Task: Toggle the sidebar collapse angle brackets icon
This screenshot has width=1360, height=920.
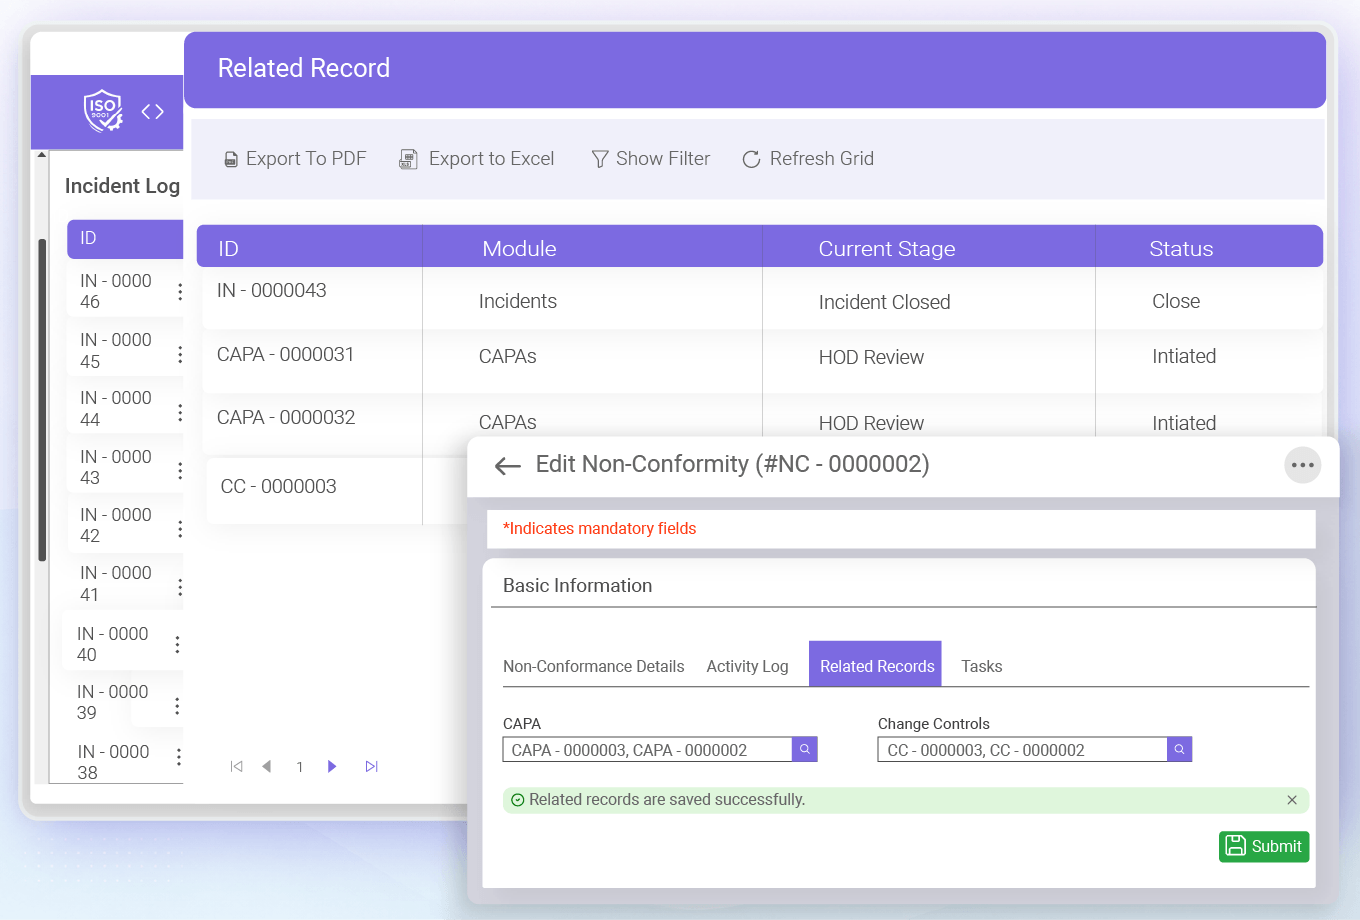Action: (x=152, y=111)
